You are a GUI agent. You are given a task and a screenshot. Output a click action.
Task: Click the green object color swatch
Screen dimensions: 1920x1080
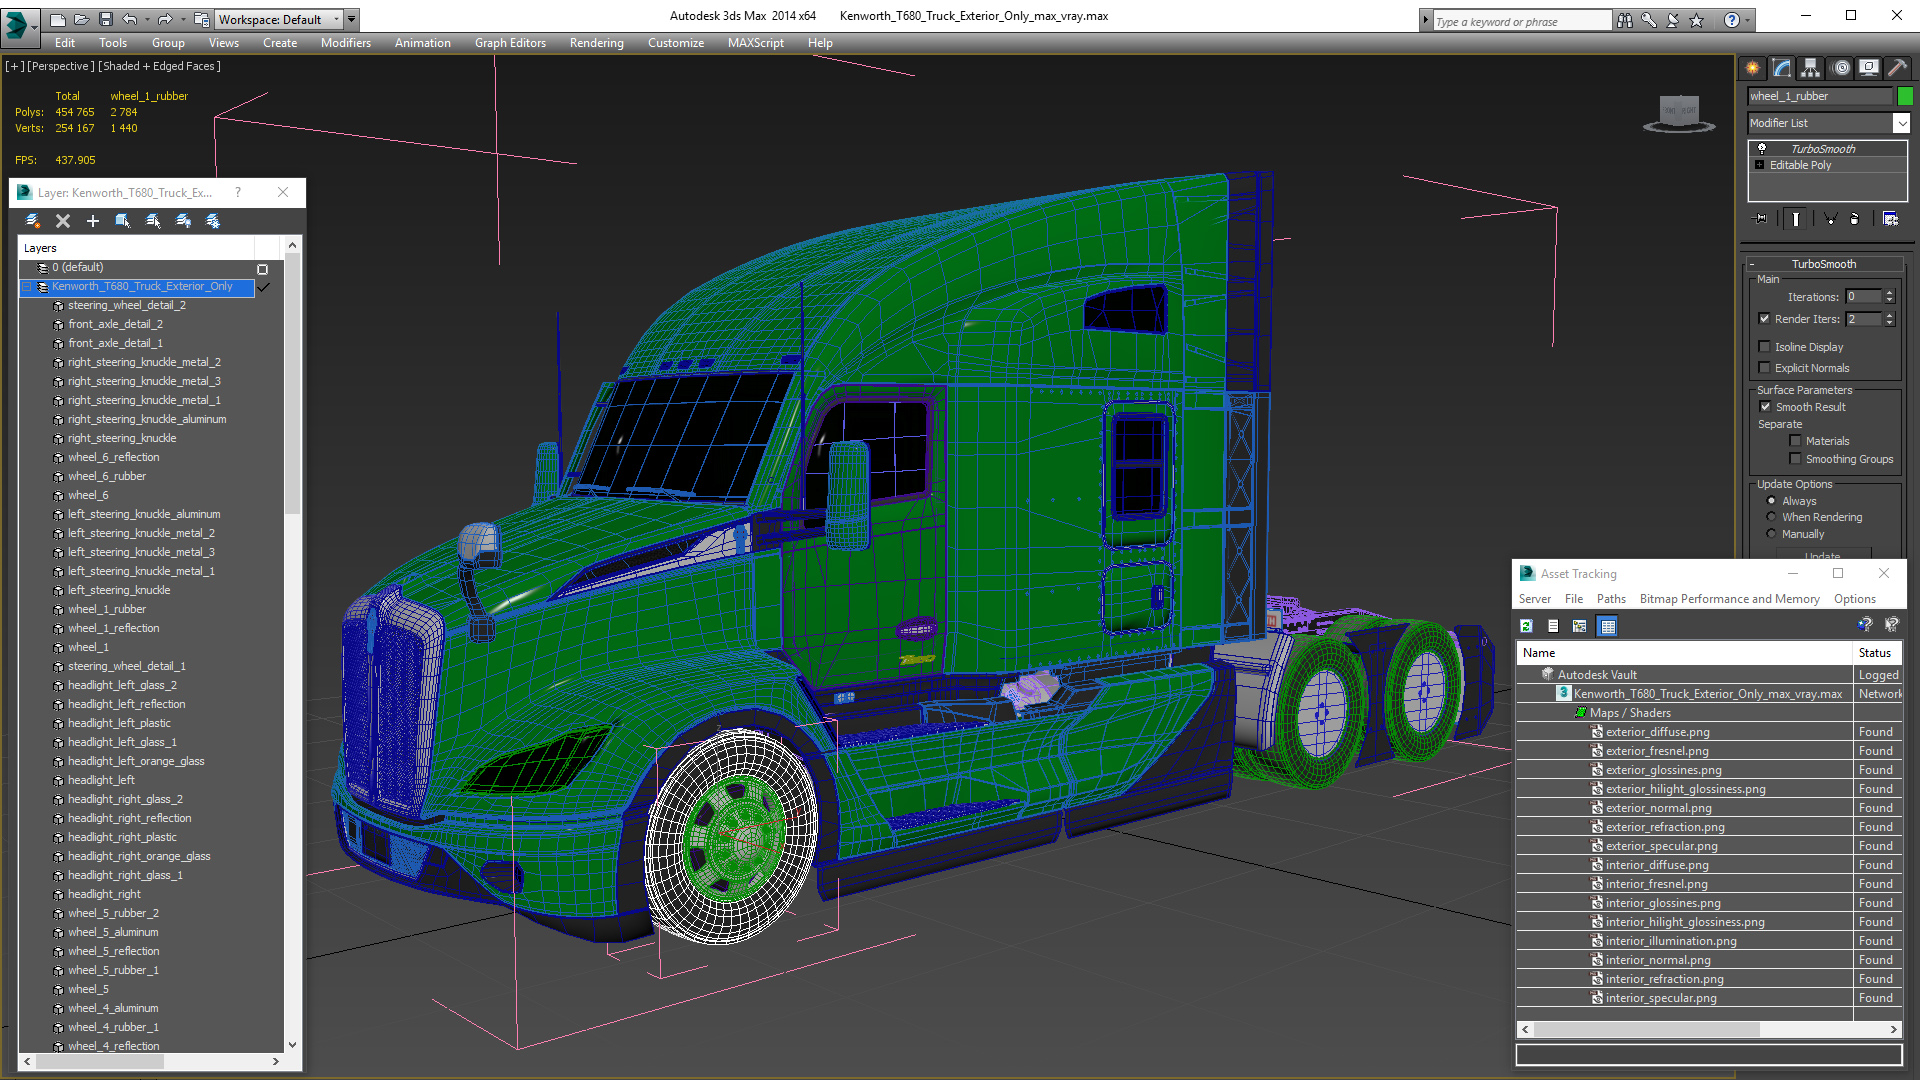point(1905,96)
